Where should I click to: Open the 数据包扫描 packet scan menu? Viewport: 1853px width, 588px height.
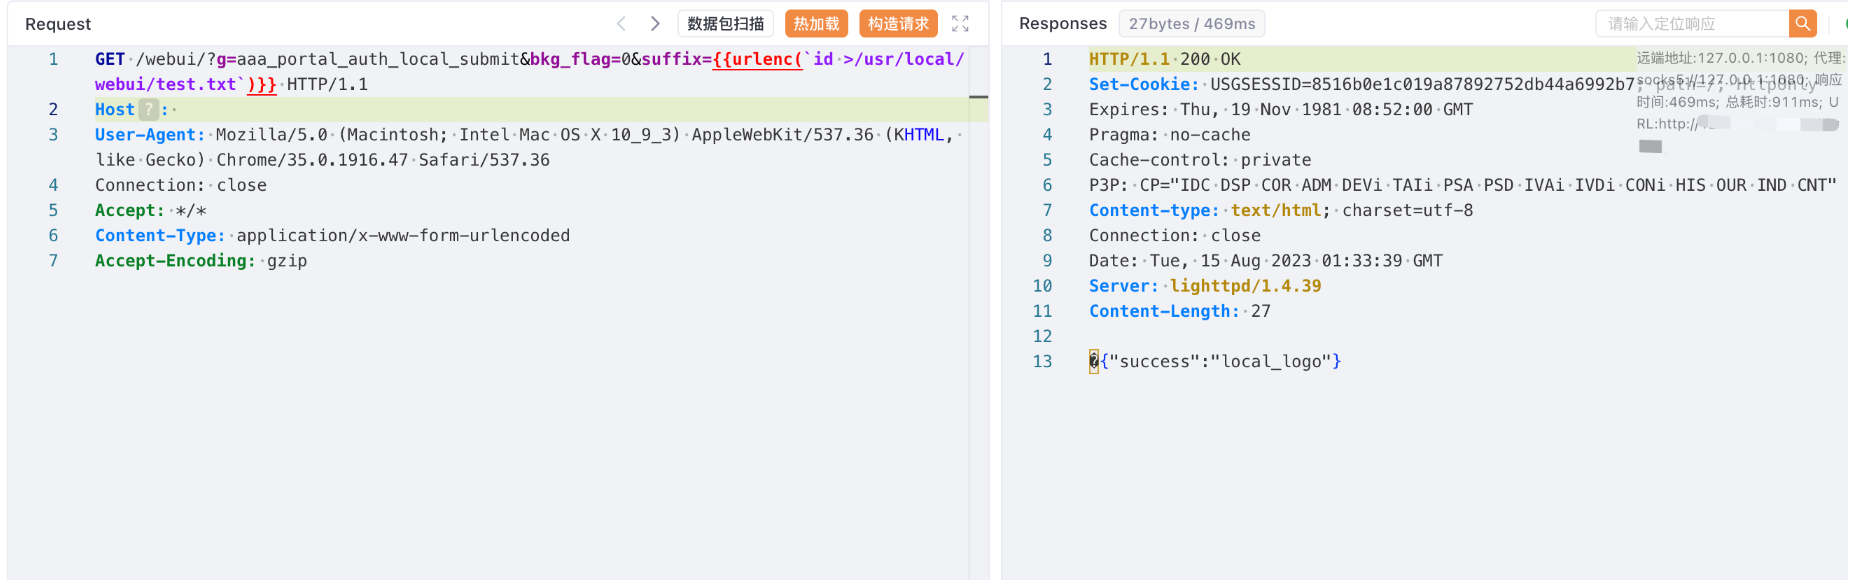[x=725, y=23]
